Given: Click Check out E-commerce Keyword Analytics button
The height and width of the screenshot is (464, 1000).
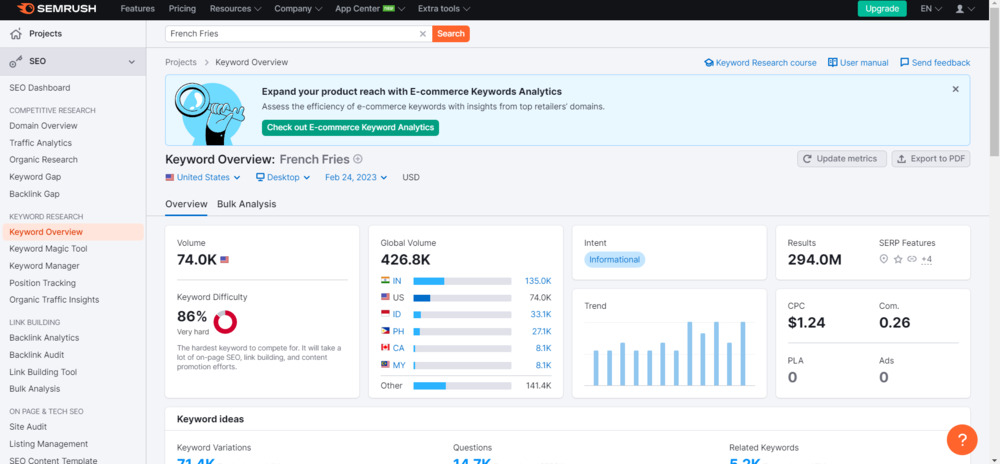Looking at the screenshot, I should [x=350, y=127].
